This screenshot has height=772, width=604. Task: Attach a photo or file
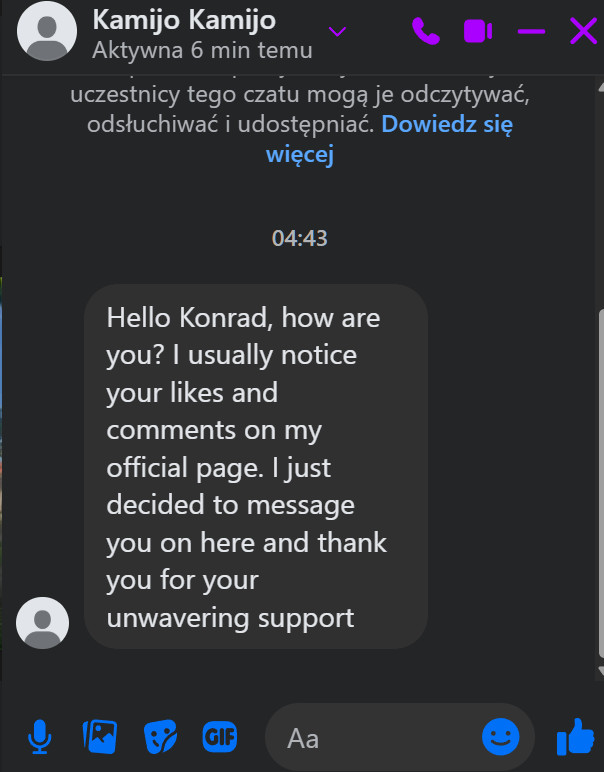(x=100, y=738)
